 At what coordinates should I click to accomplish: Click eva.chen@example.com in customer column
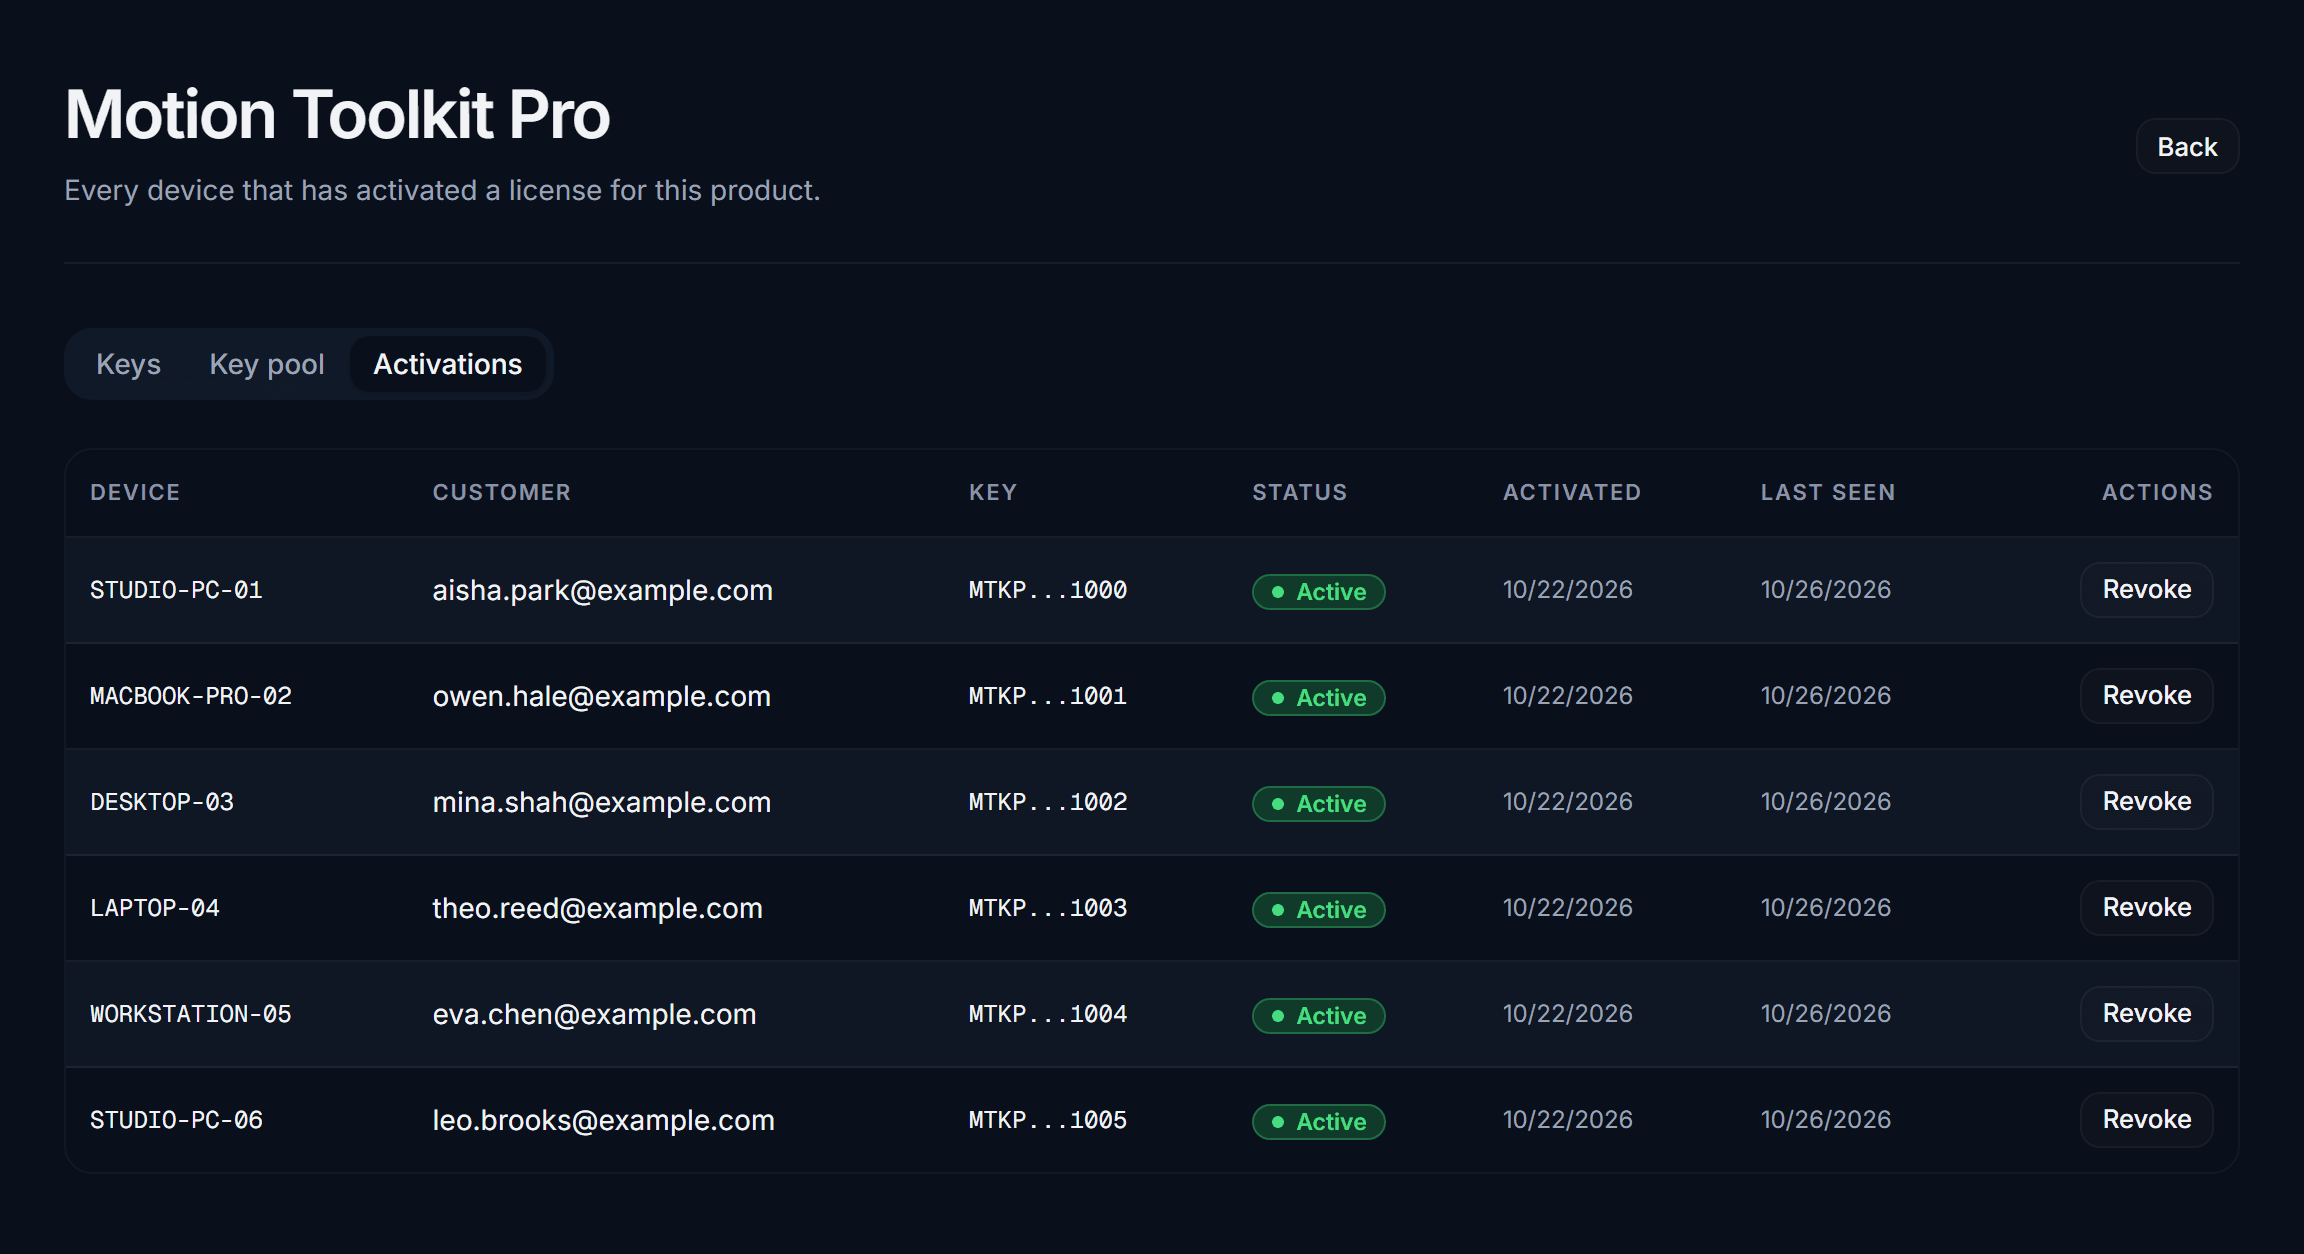594,1014
